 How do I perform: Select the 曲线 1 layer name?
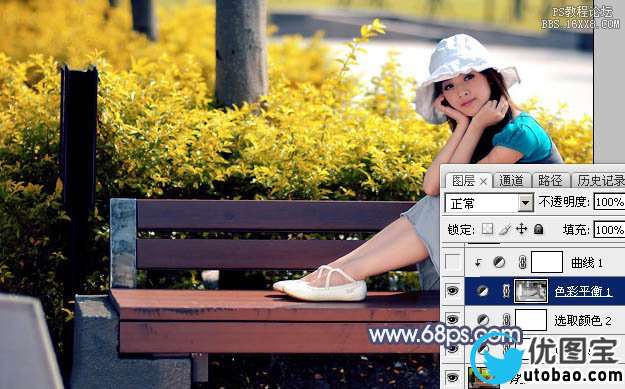point(587,263)
